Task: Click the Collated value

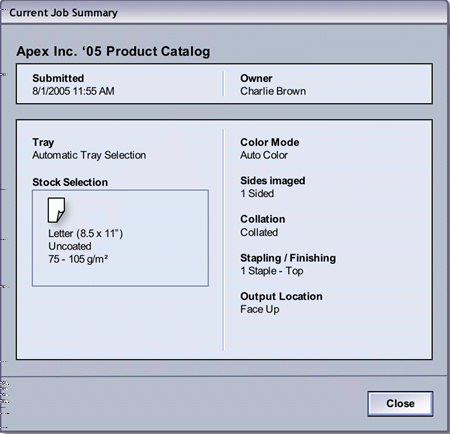Action: pos(259,232)
